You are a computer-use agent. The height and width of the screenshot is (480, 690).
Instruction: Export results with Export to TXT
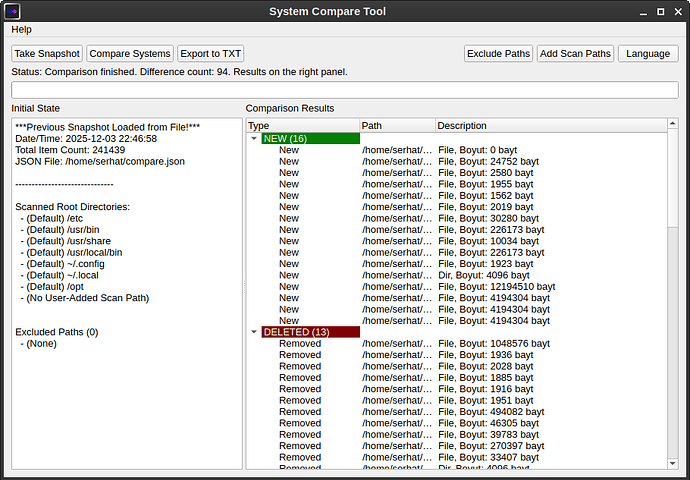point(210,54)
